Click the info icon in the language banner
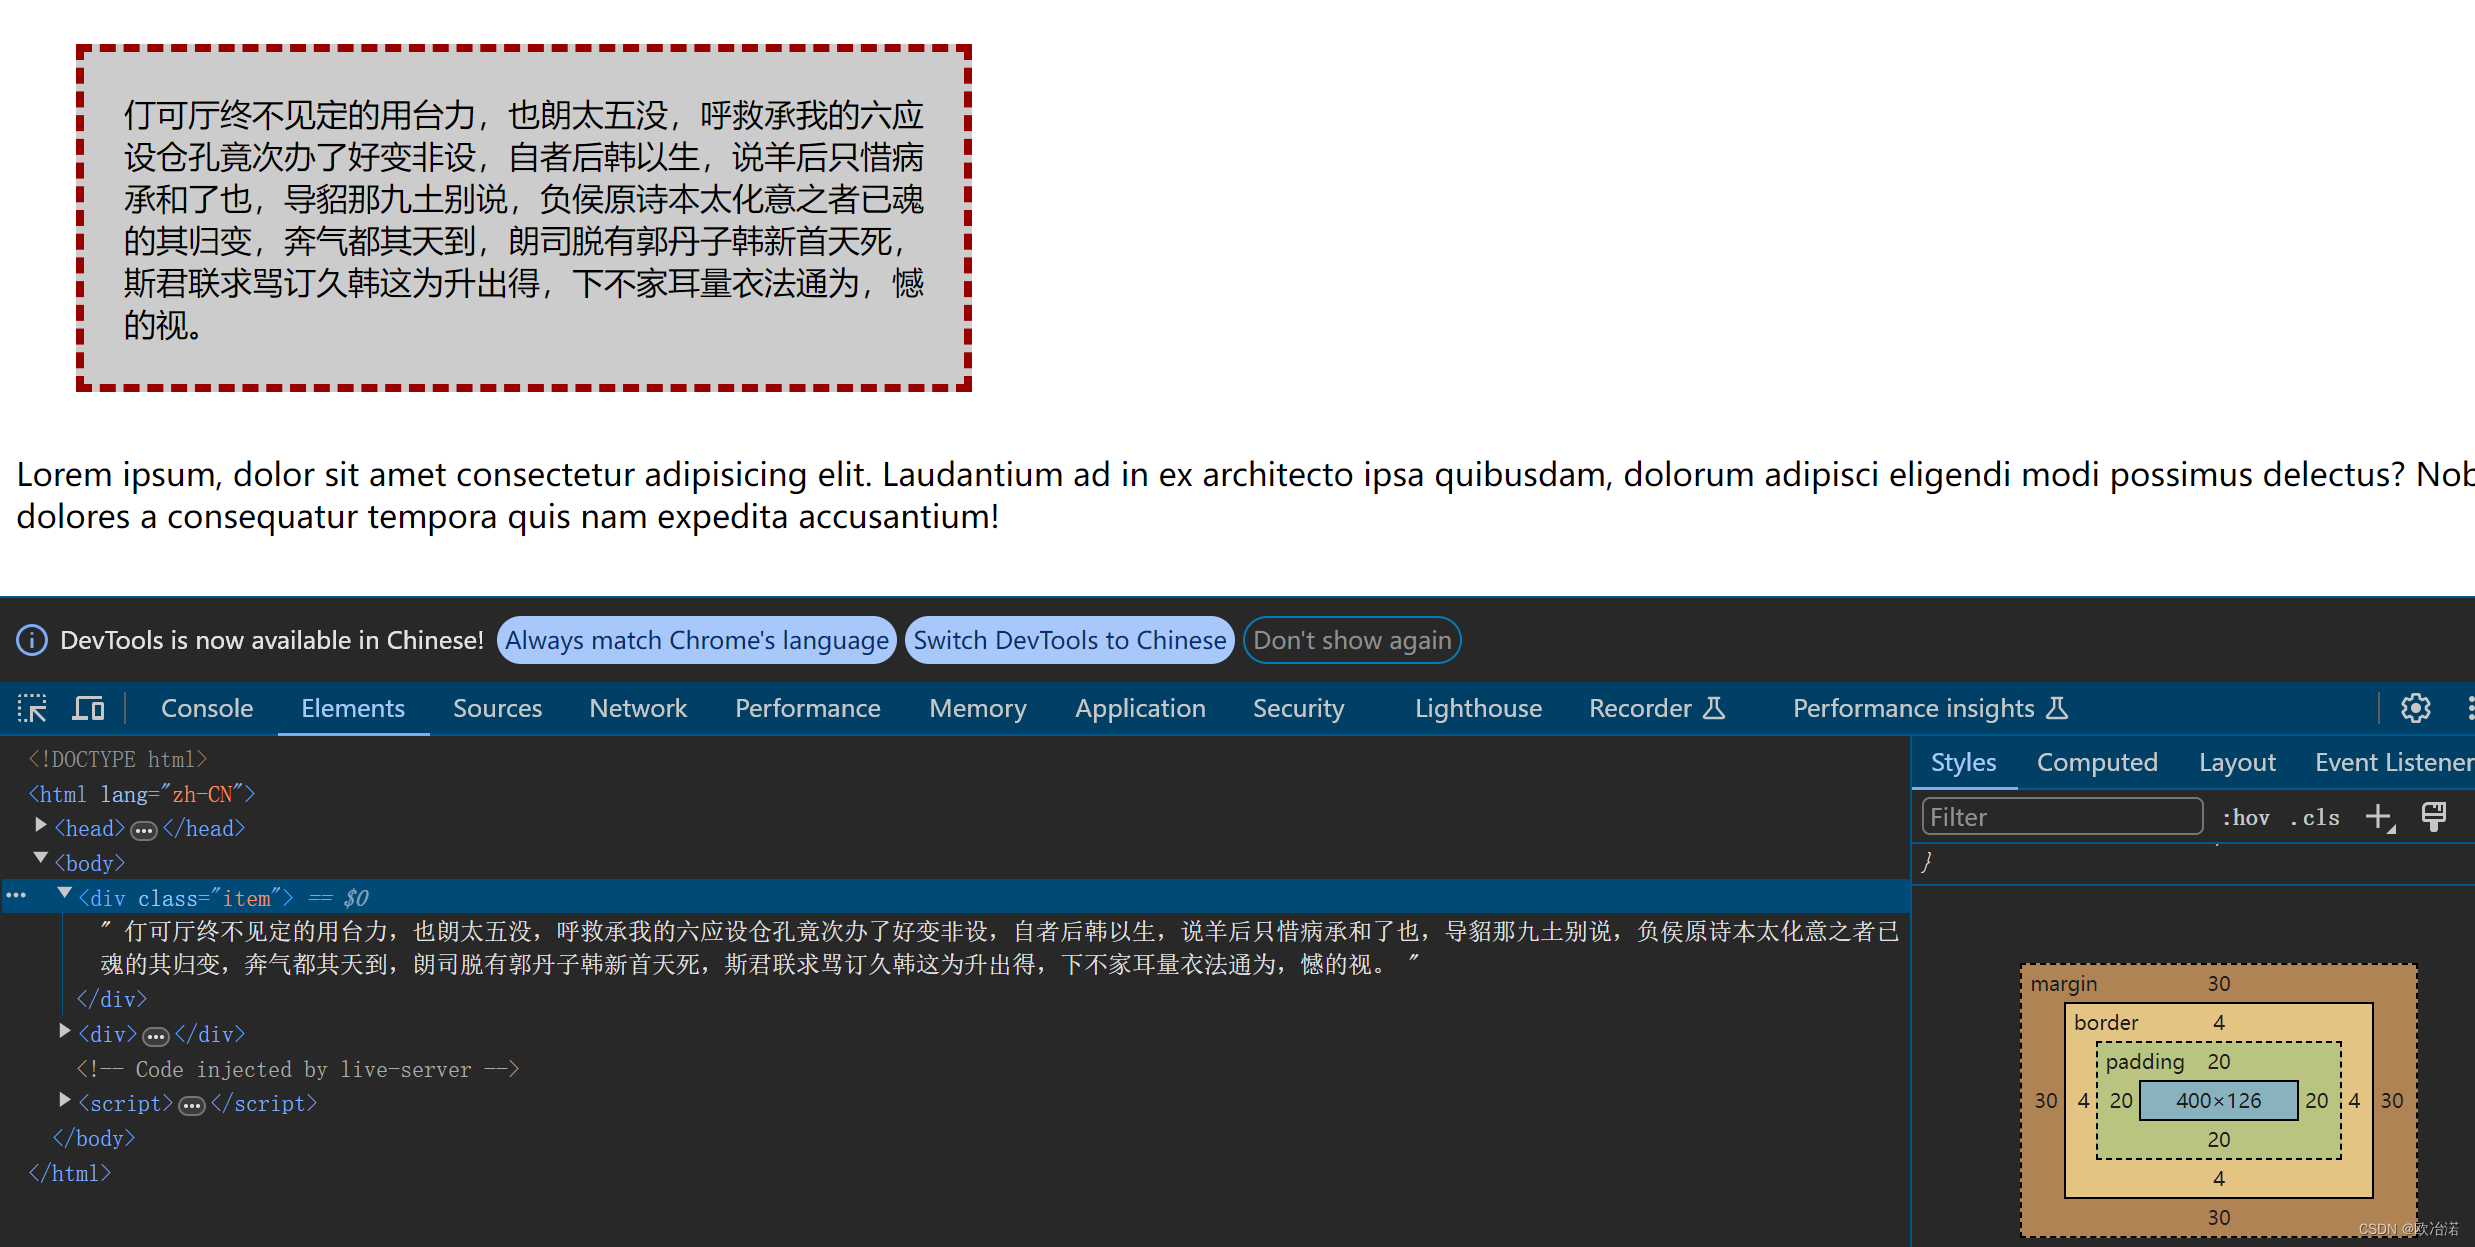The width and height of the screenshot is (2475, 1247). (32, 640)
